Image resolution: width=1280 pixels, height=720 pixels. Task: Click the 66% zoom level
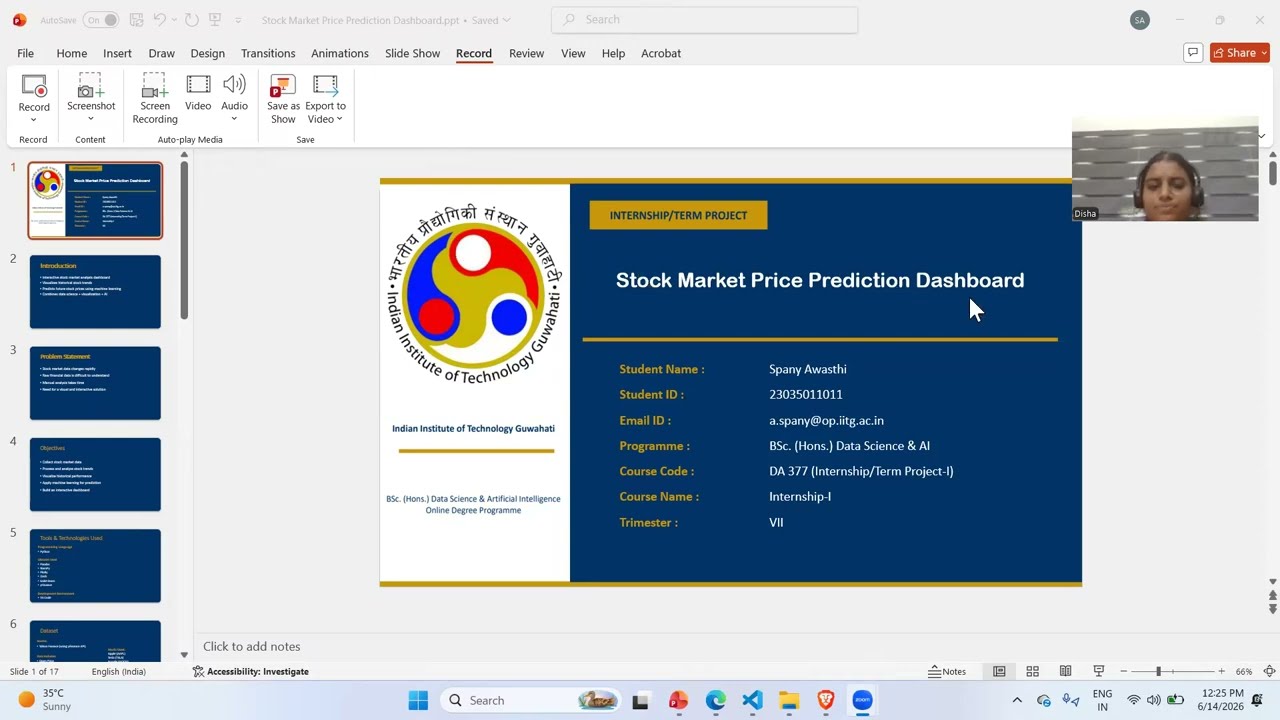pyautogui.click(x=1244, y=672)
